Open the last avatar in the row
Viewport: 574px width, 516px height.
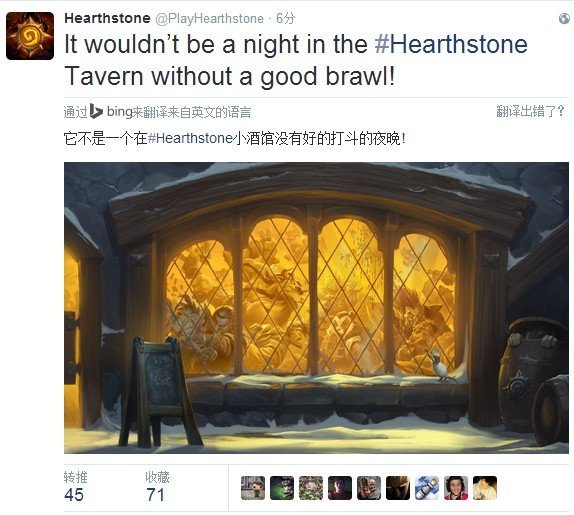pos(485,488)
